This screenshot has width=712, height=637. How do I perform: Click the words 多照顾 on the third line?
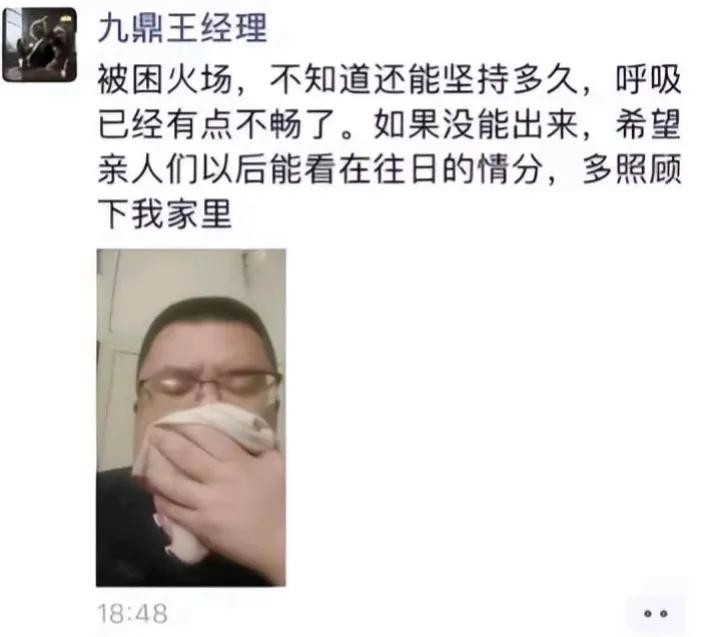tap(632, 169)
